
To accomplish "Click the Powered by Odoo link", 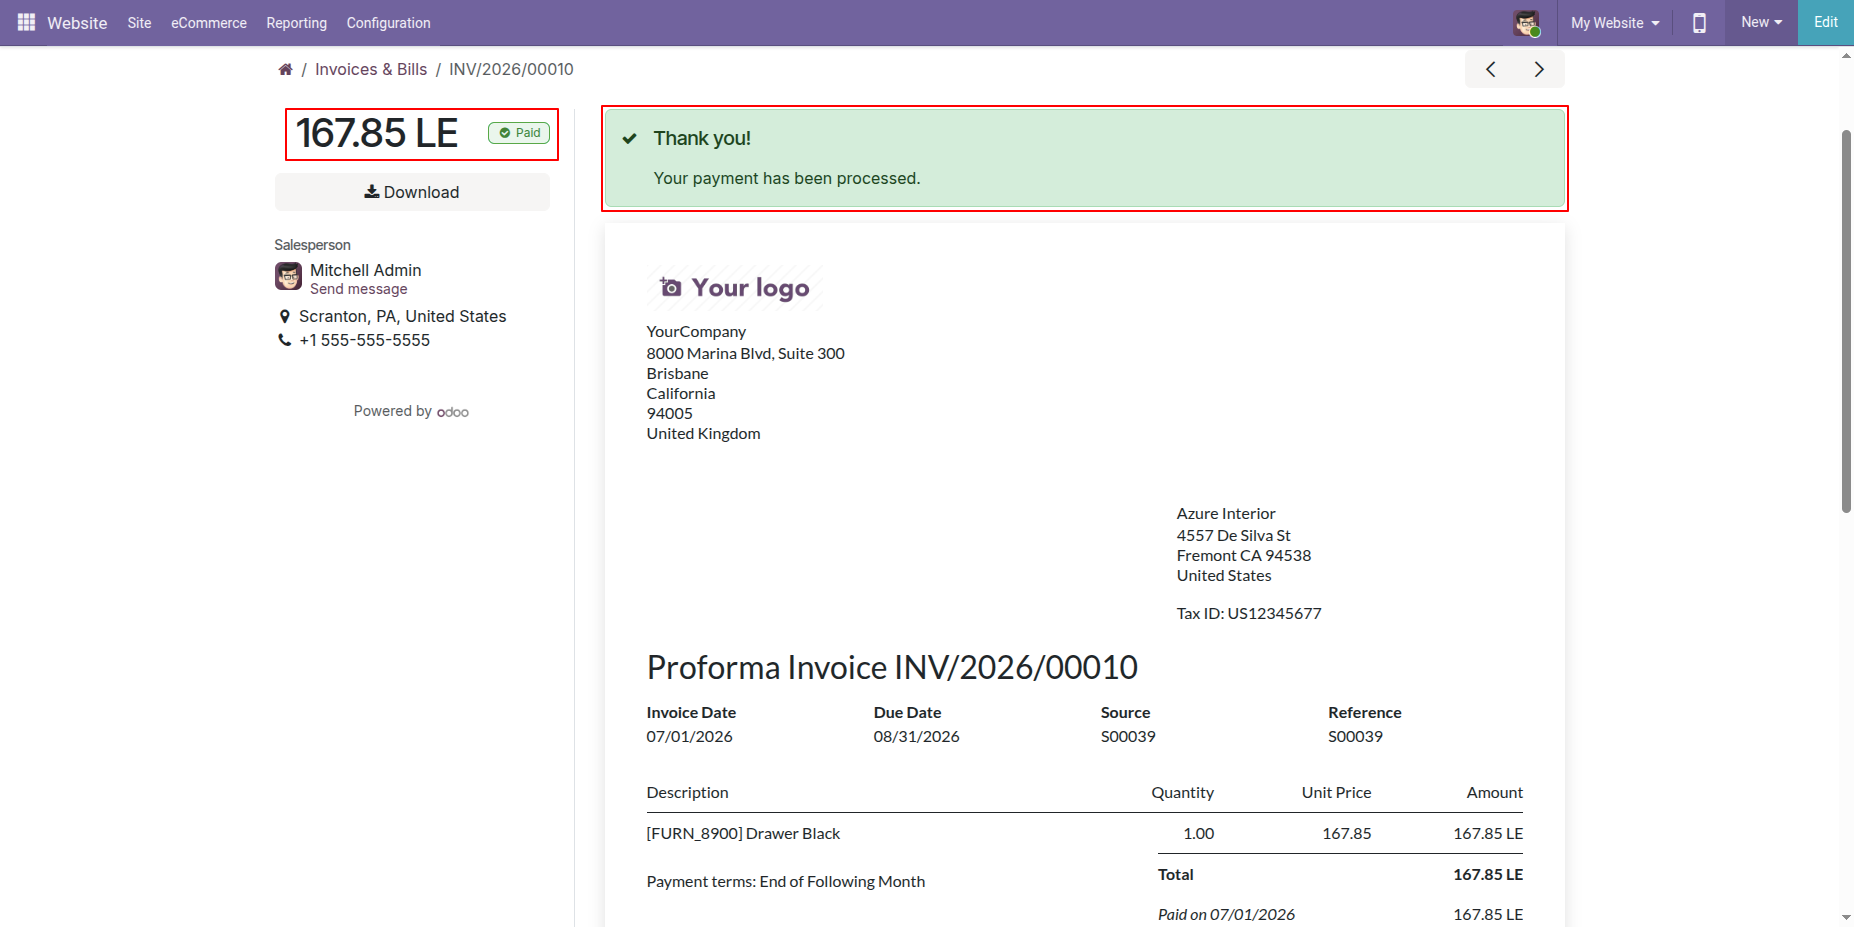I will point(411,411).
